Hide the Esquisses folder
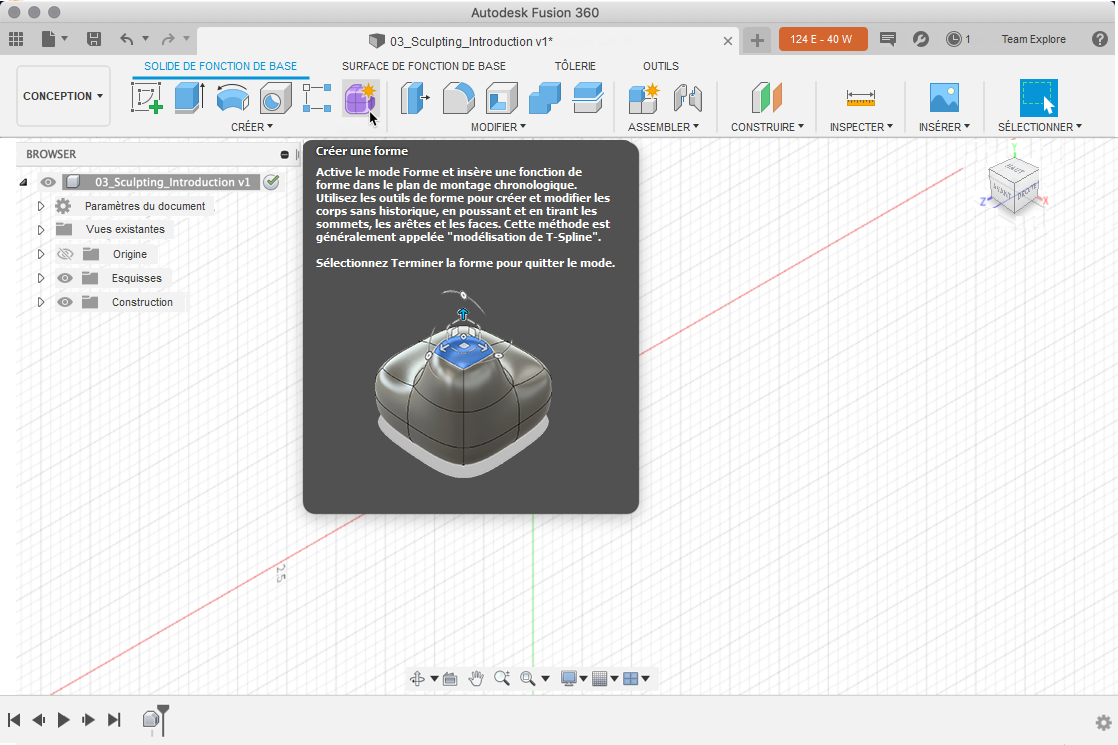 click(x=65, y=279)
